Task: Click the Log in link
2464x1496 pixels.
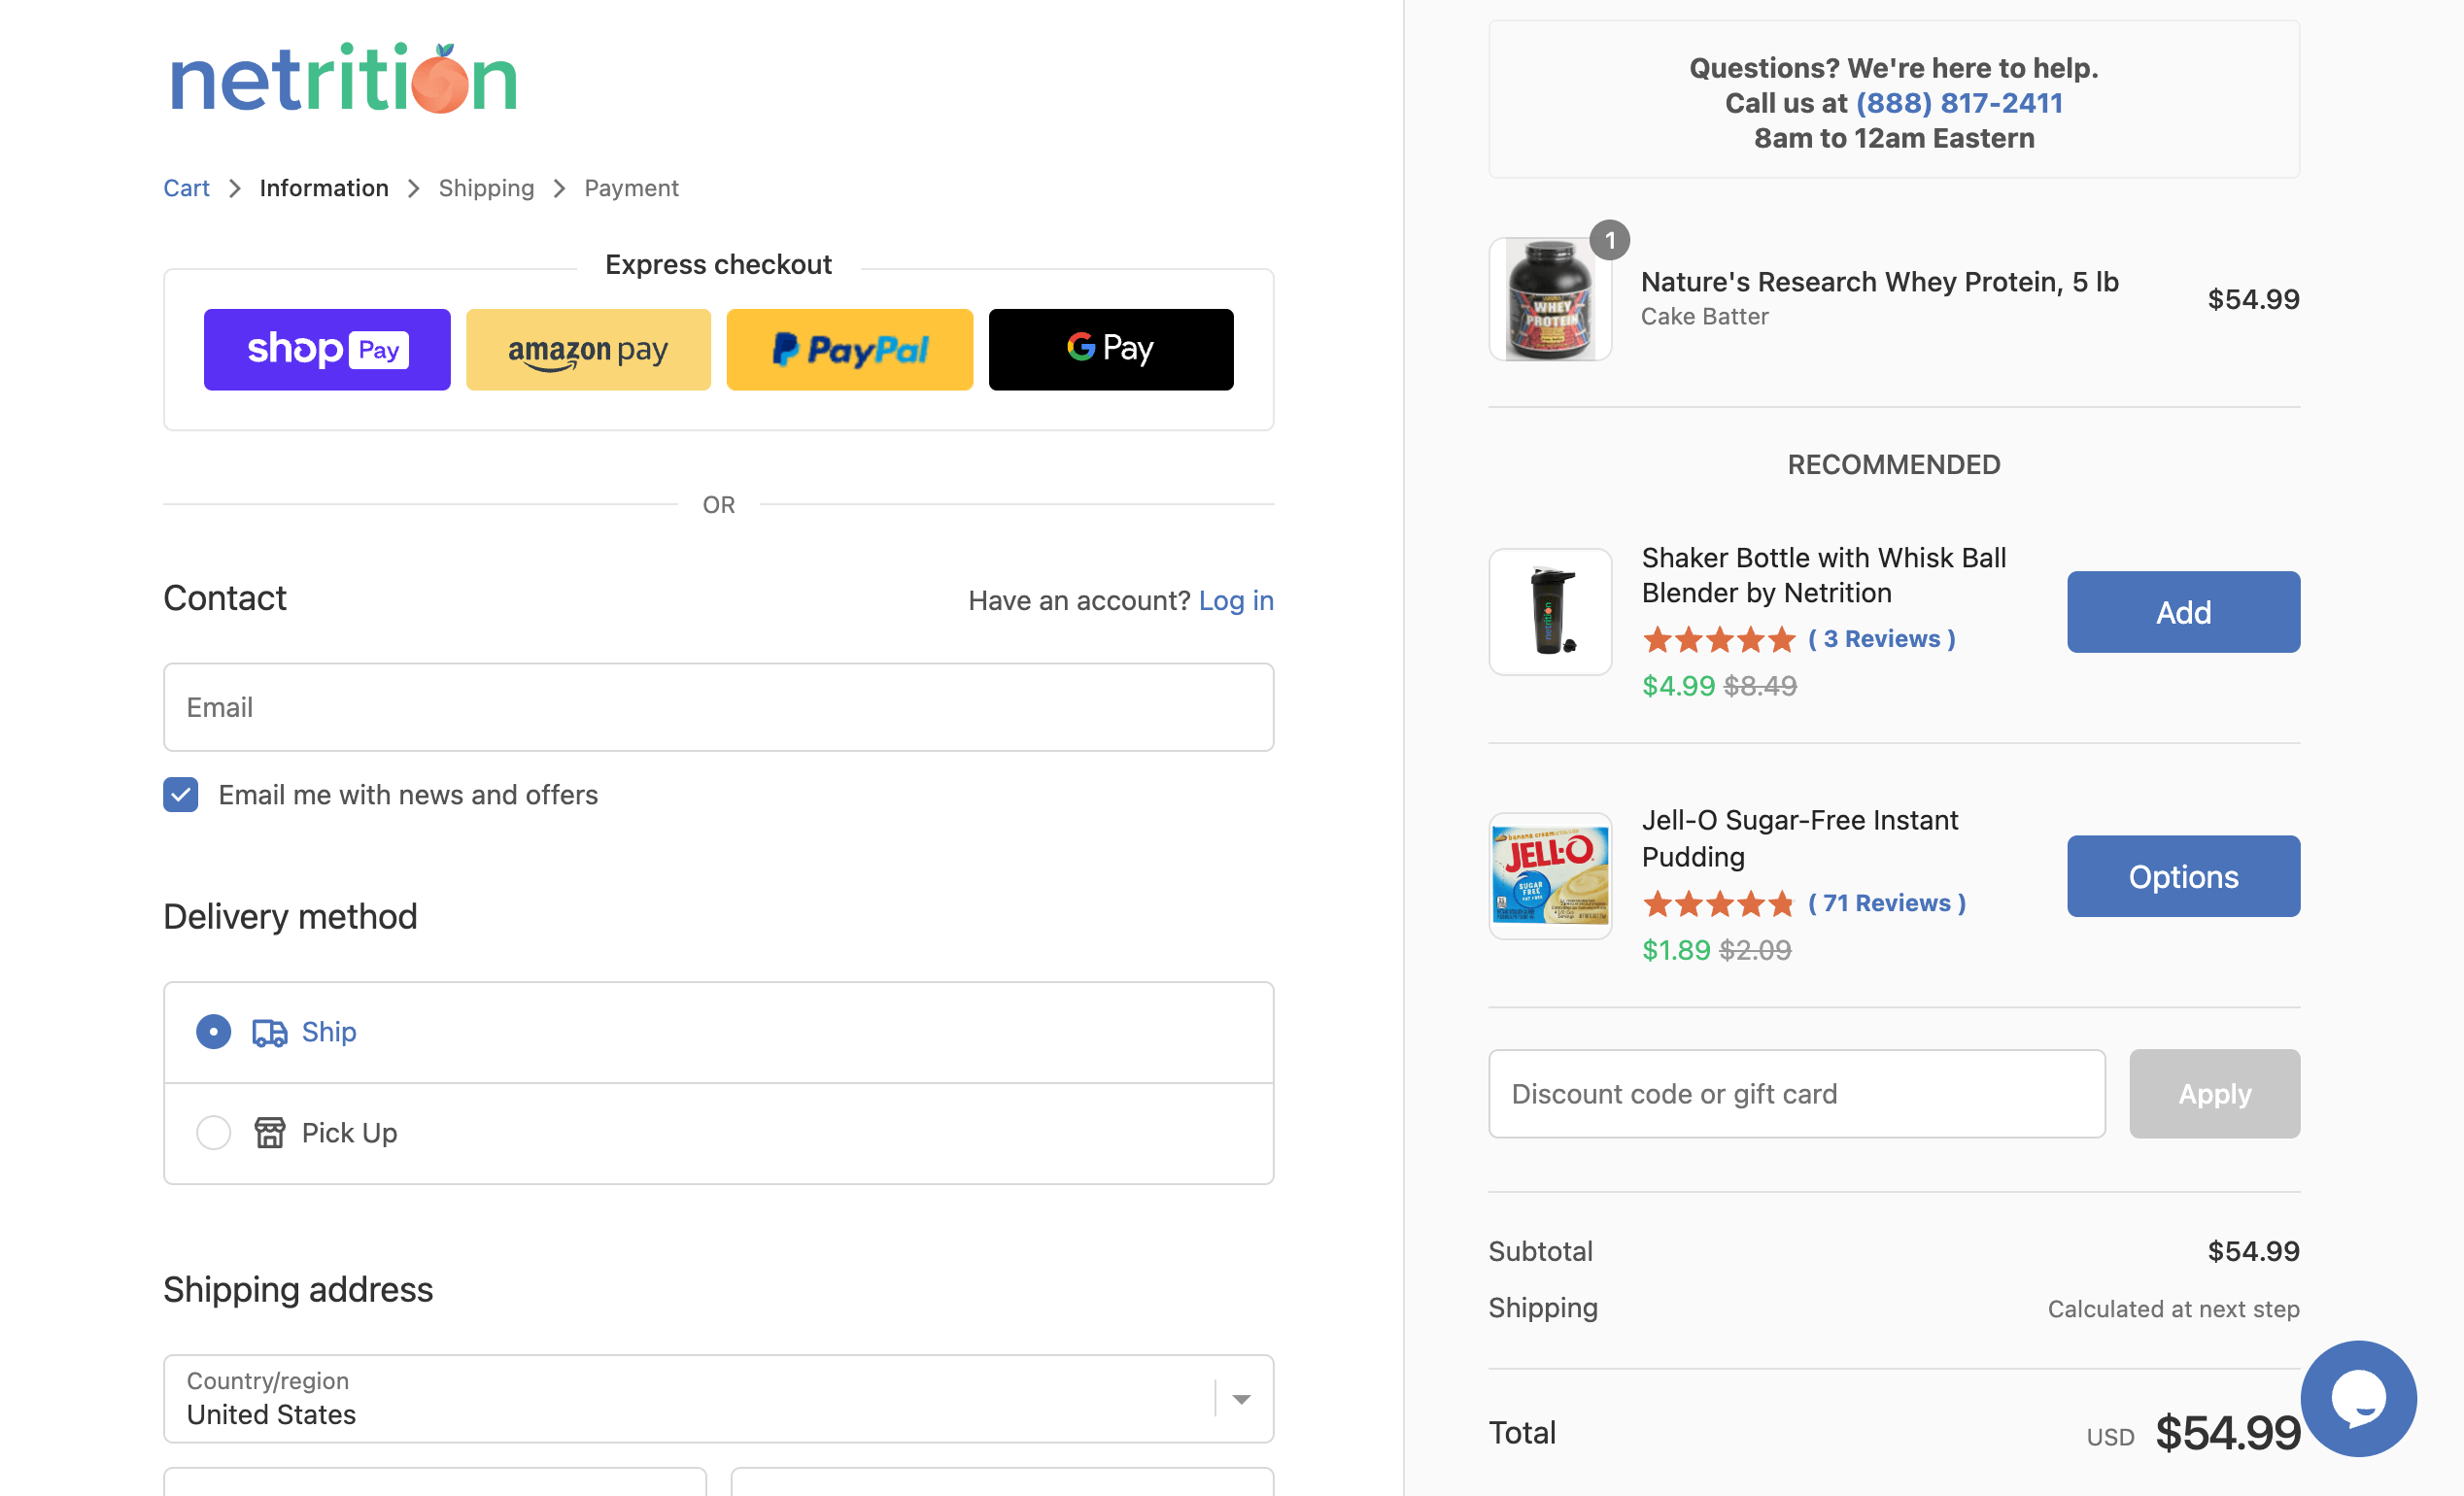Action: coord(1236,600)
